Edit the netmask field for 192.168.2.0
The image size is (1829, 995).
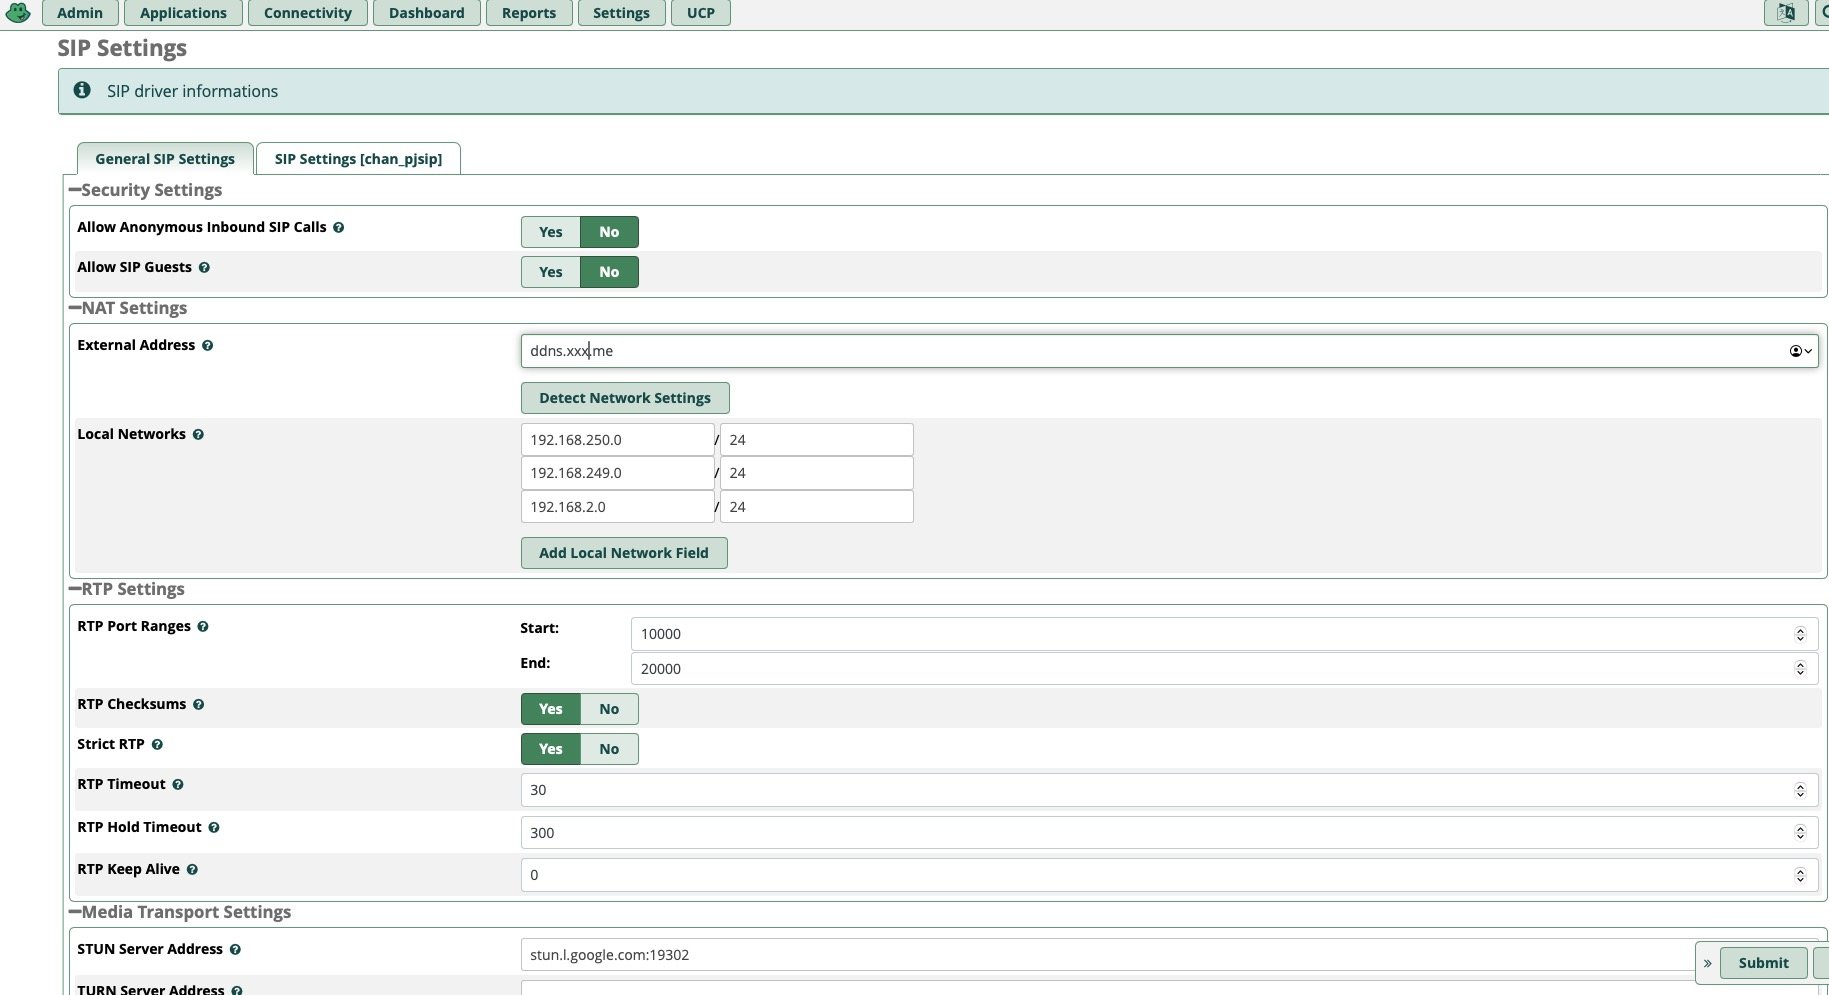(816, 507)
